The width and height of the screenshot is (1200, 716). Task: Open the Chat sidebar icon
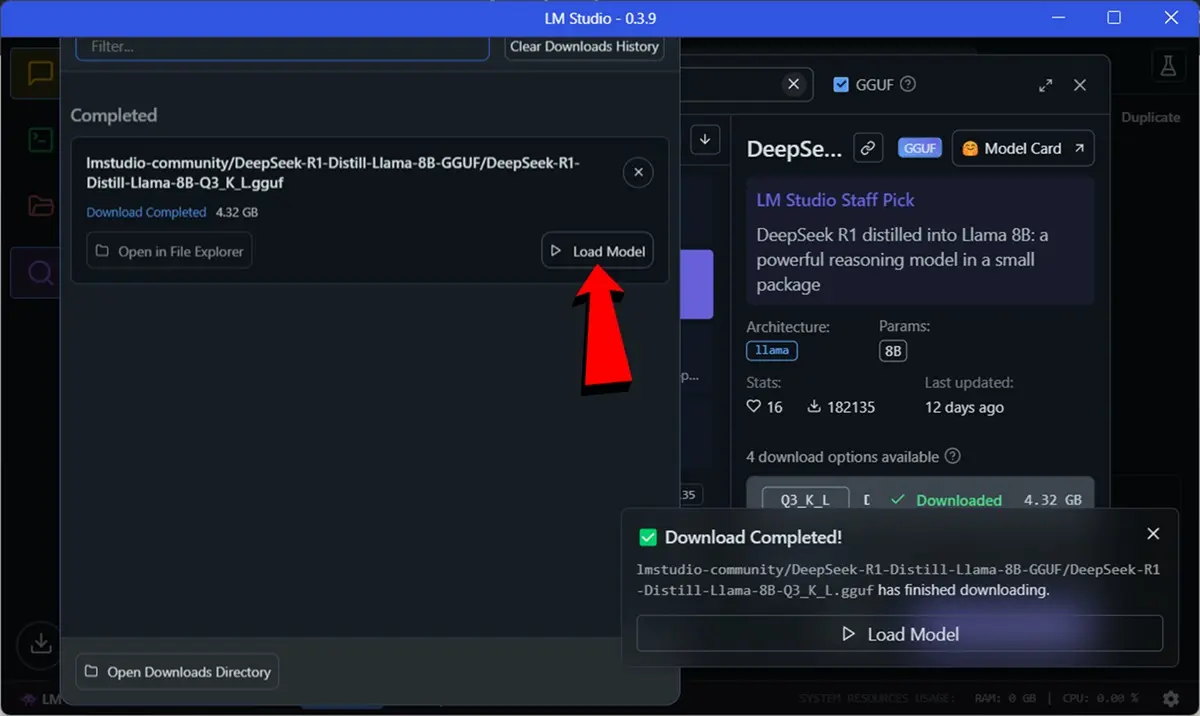(x=40, y=74)
